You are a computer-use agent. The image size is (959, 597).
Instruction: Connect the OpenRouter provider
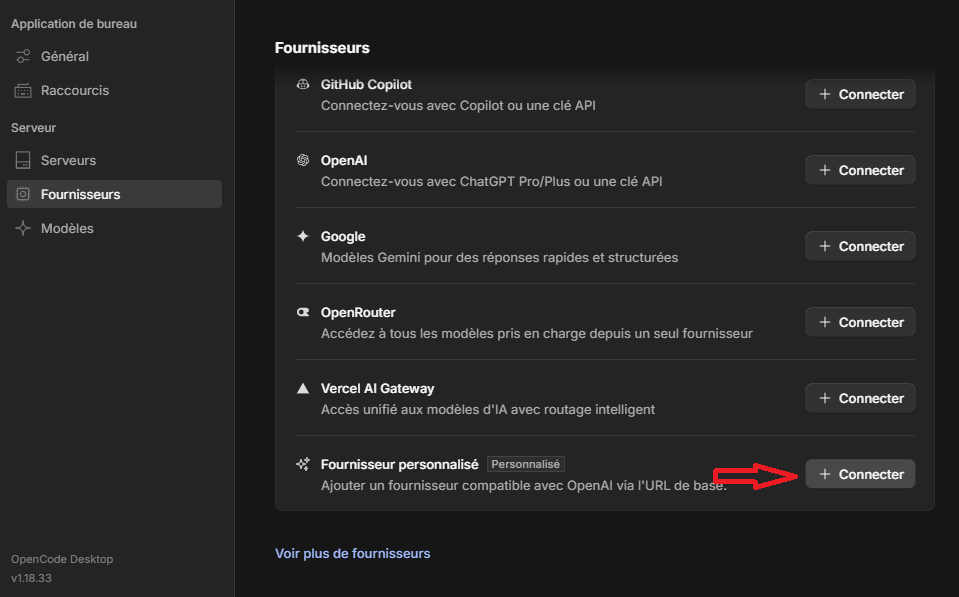[x=860, y=322]
